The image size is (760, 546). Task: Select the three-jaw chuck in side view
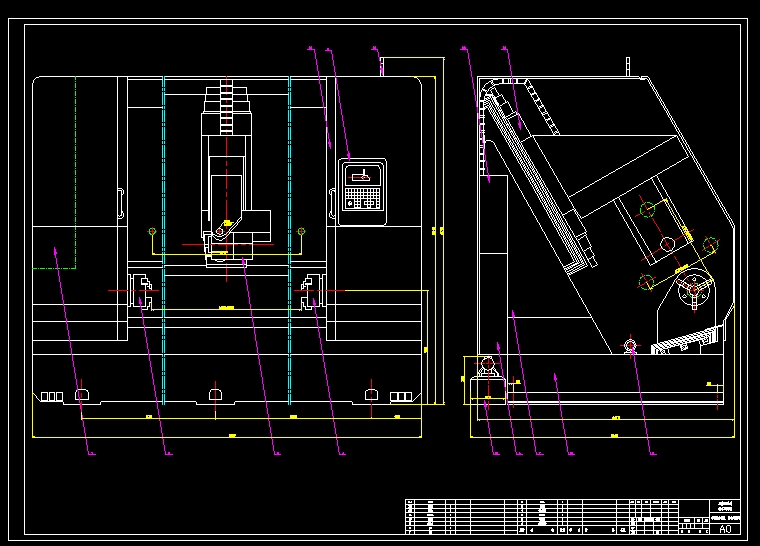[x=694, y=290]
